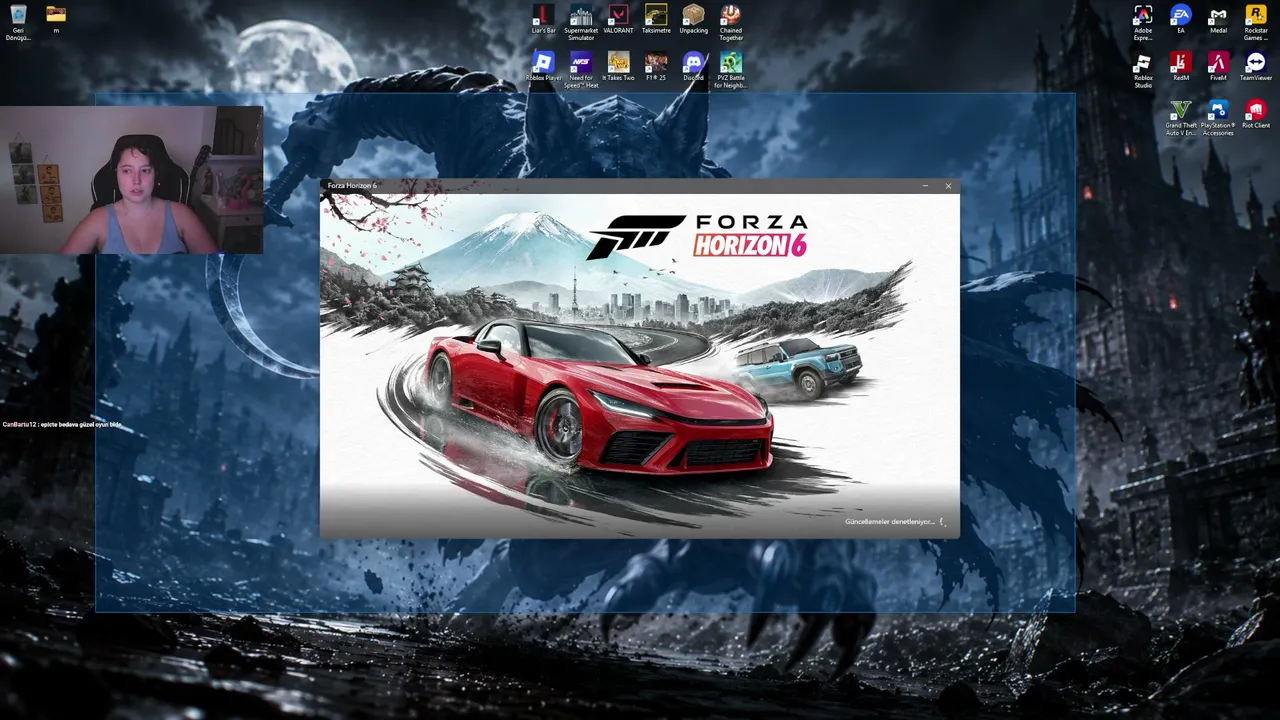1280x720 pixels.
Task: Click the Roblox Player shortcut
Action: click(543, 66)
